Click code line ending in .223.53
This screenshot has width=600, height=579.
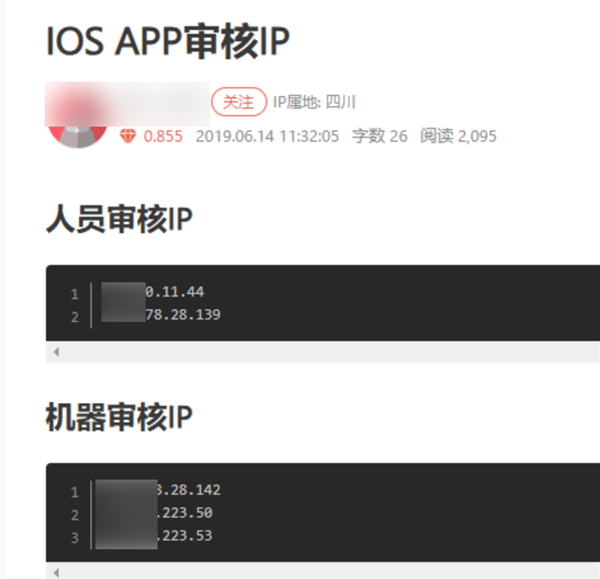pos(154,536)
